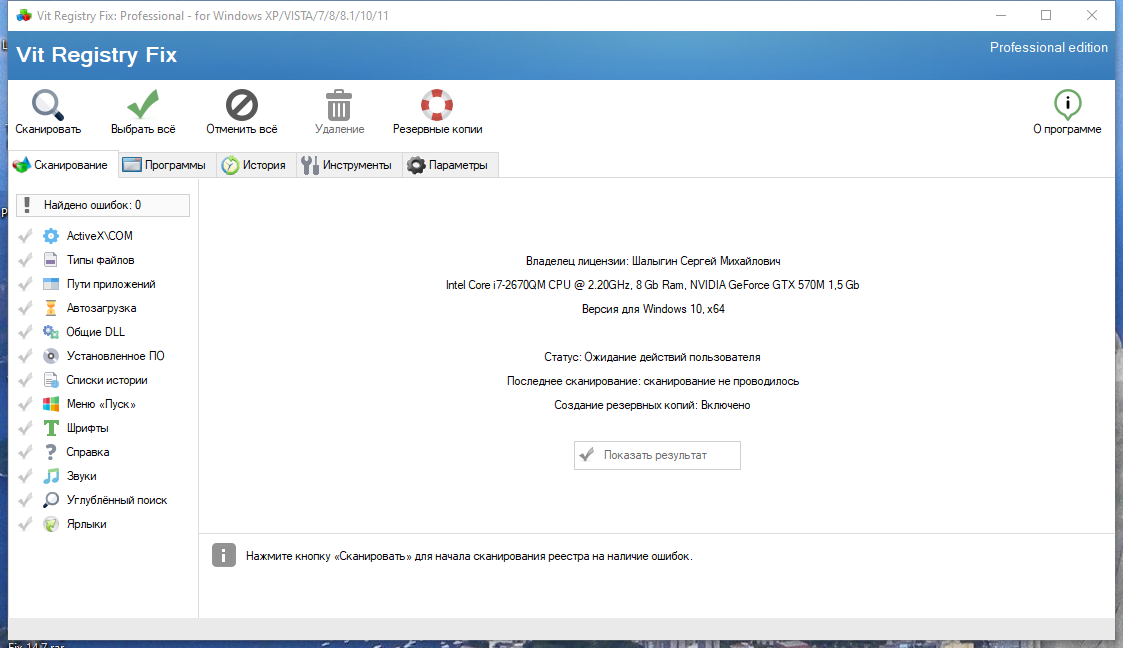Select the Общие DLL category label
The height and width of the screenshot is (648, 1123).
(x=95, y=332)
